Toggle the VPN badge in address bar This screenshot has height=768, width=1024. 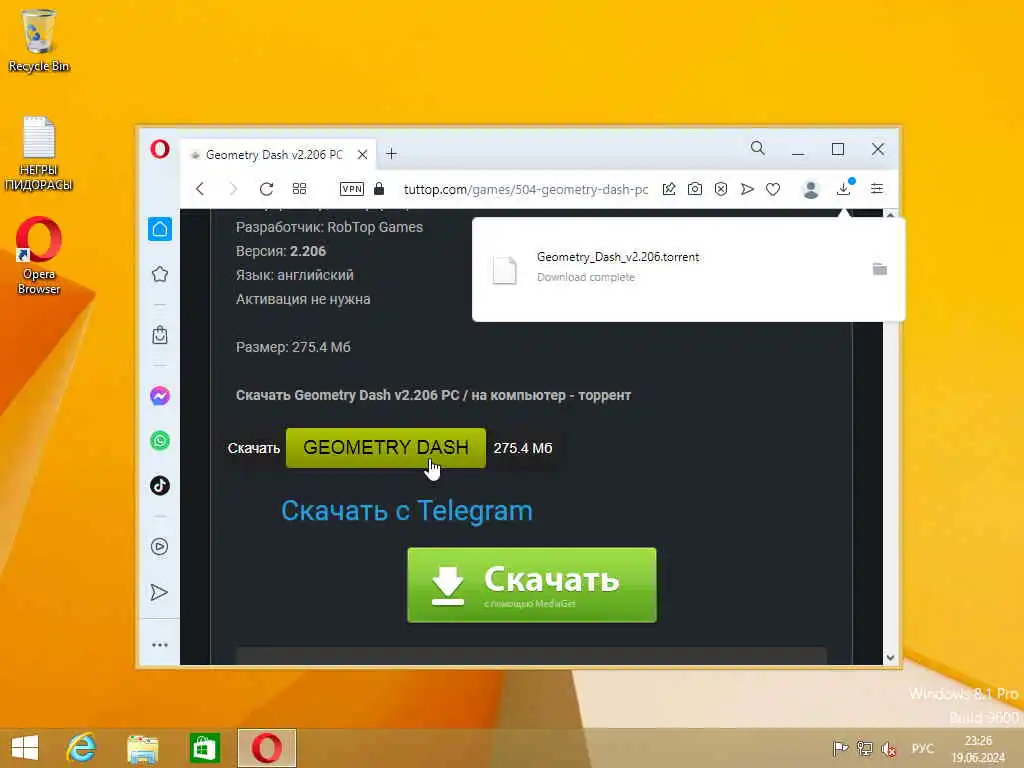352,189
